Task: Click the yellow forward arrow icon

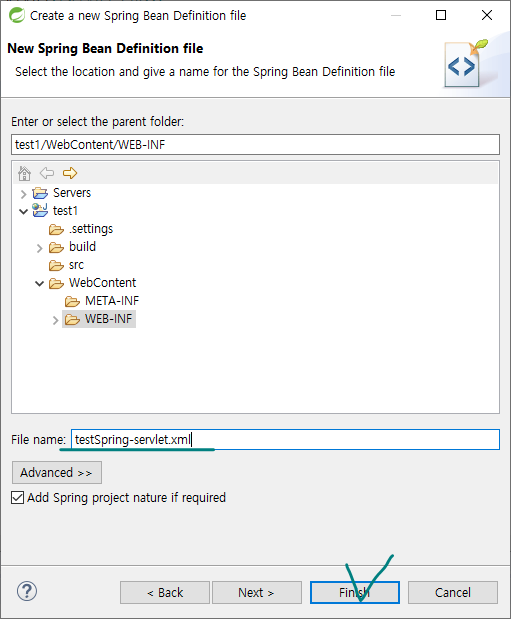Action: point(70,173)
